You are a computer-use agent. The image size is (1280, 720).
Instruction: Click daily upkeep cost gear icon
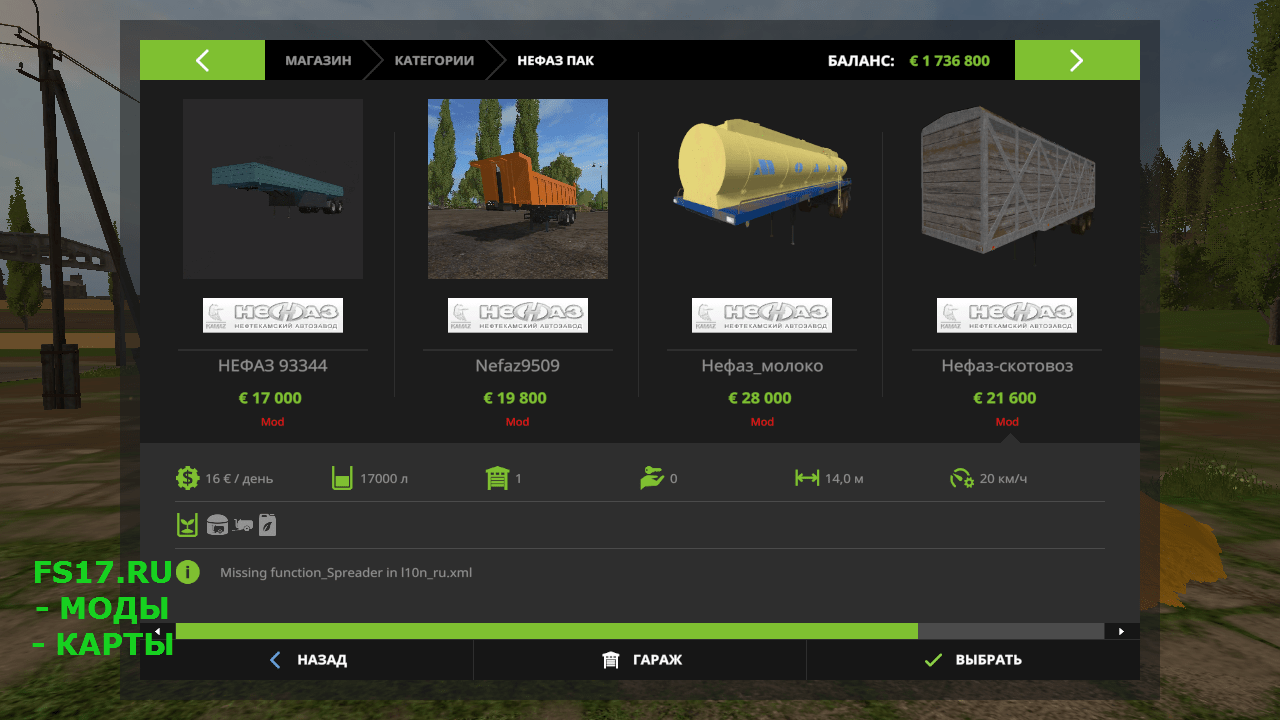click(x=187, y=478)
